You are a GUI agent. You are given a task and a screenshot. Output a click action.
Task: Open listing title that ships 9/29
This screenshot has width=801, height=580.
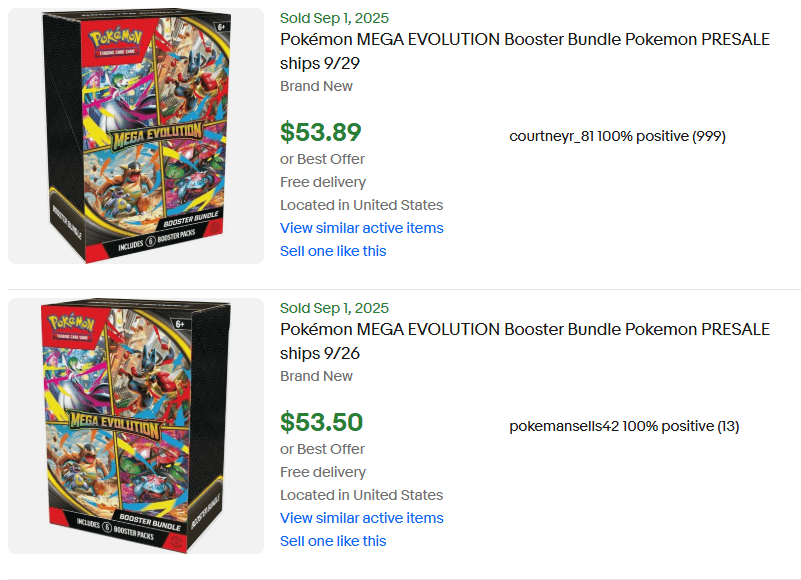pyautogui.click(x=524, y=51)
